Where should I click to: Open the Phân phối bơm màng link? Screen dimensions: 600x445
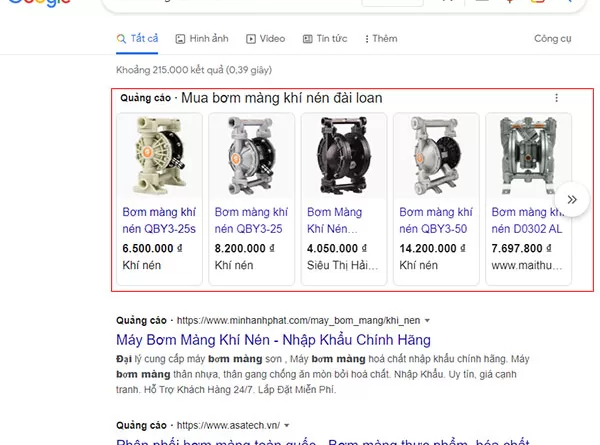click(x=323, y=441)
